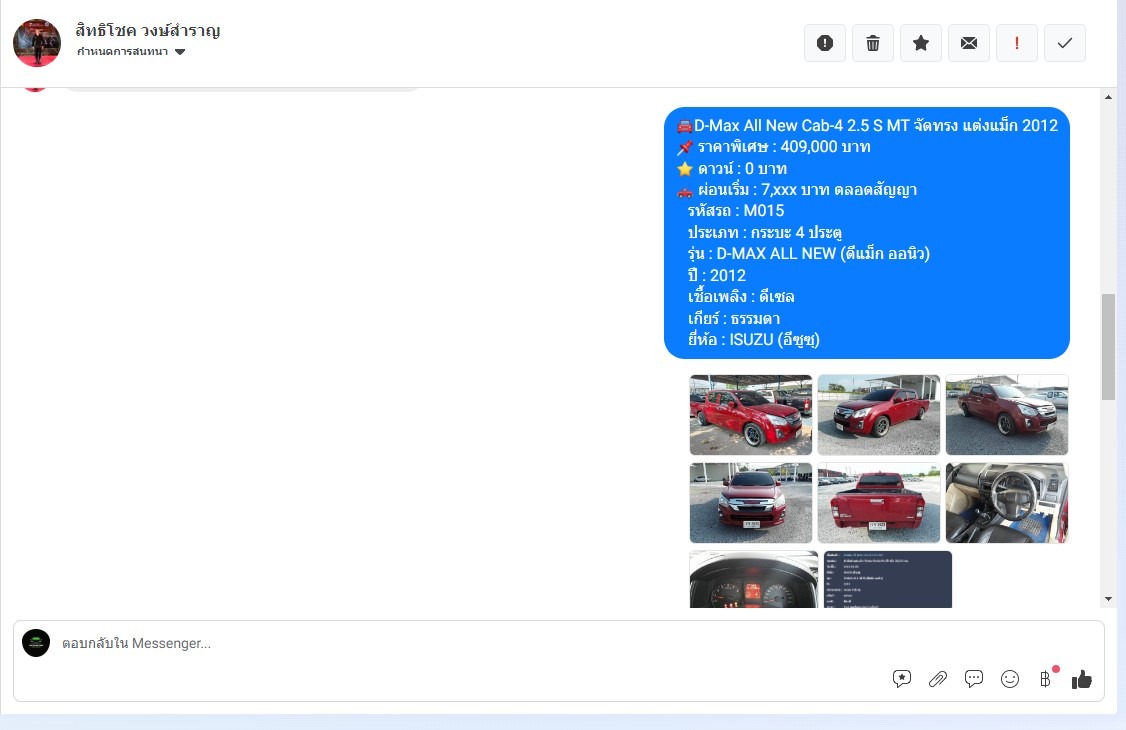
Task: Open the emoji picker
Action: (x=1010, y=678)
